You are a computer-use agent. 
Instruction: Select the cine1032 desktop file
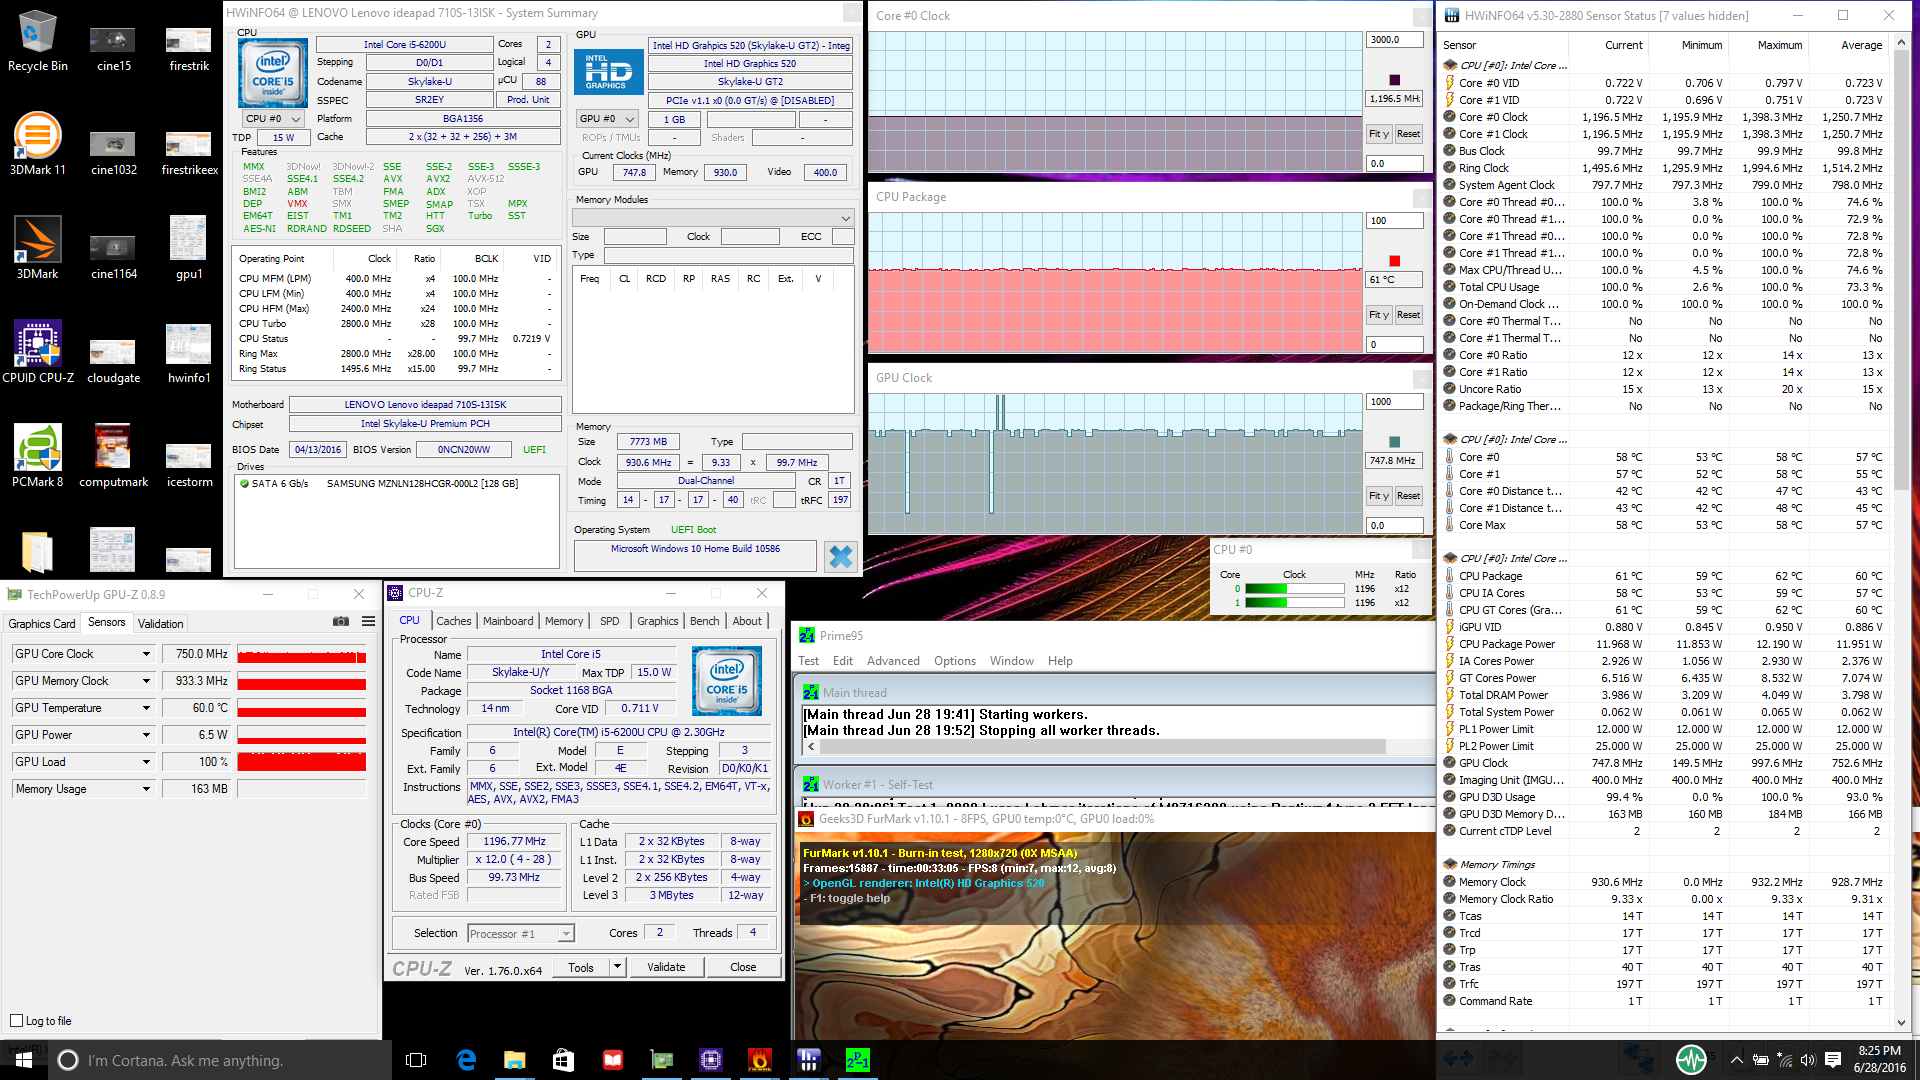point(113,152)
